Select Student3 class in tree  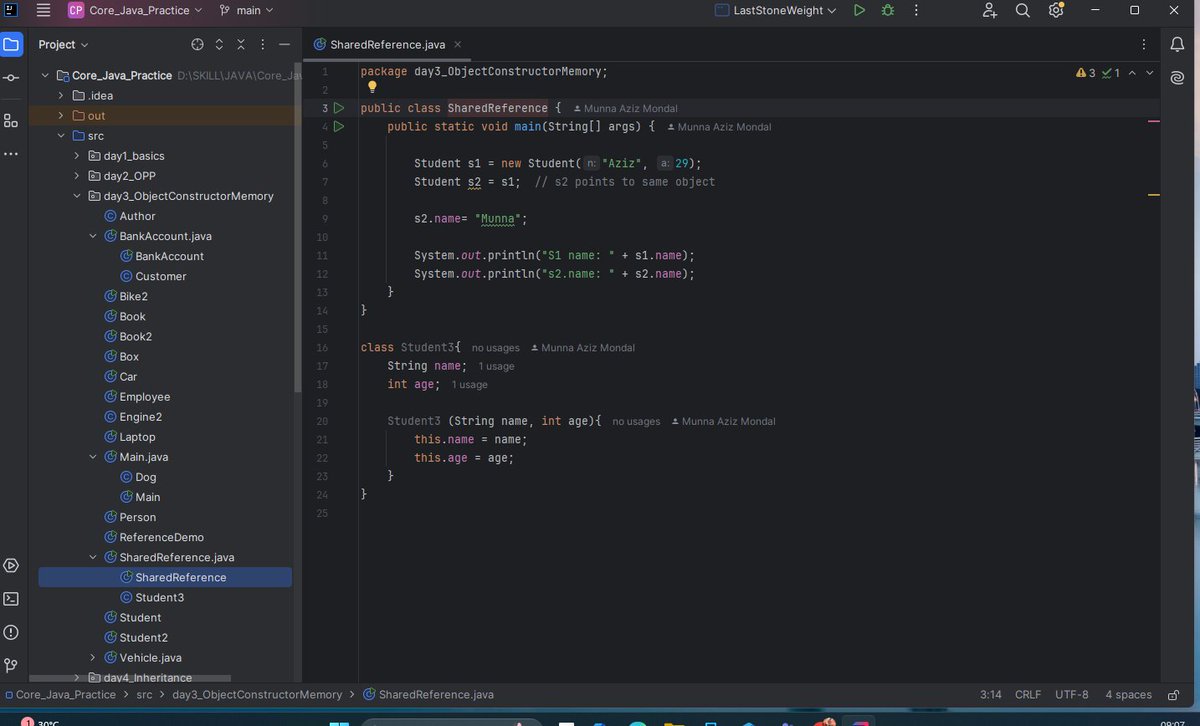coord(160,597)
